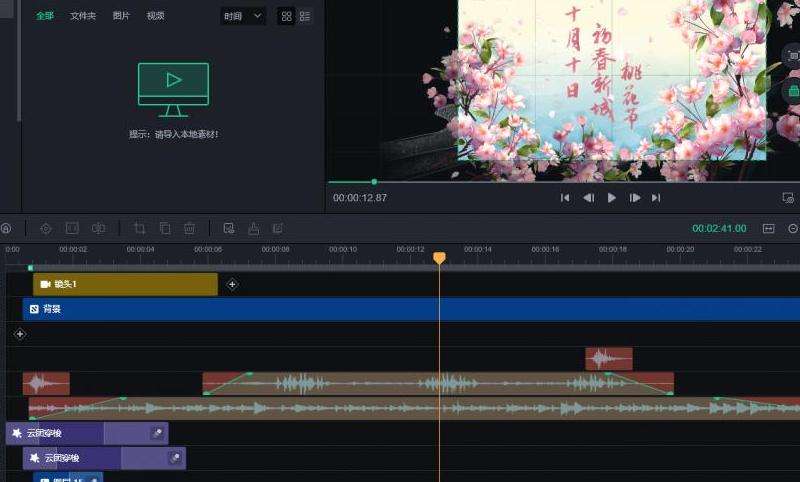800x482 pixels.
Task: Click the target locate icon in toolbar
Action: pos(46,228)
